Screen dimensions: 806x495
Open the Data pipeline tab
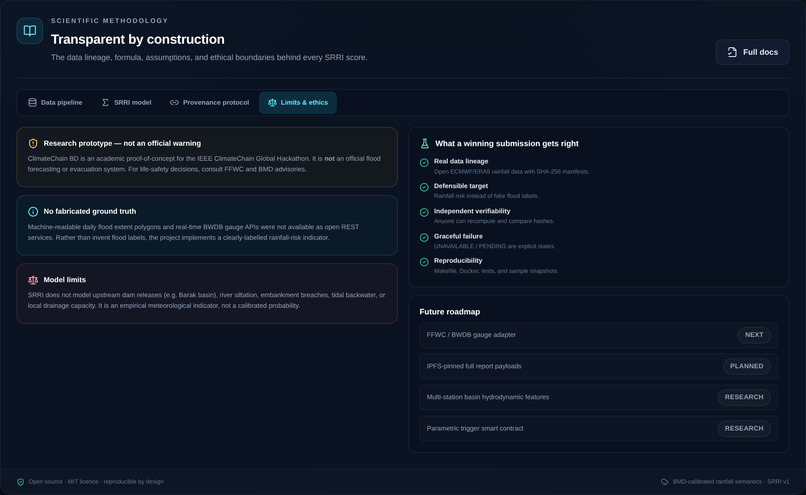click(55, 102)
